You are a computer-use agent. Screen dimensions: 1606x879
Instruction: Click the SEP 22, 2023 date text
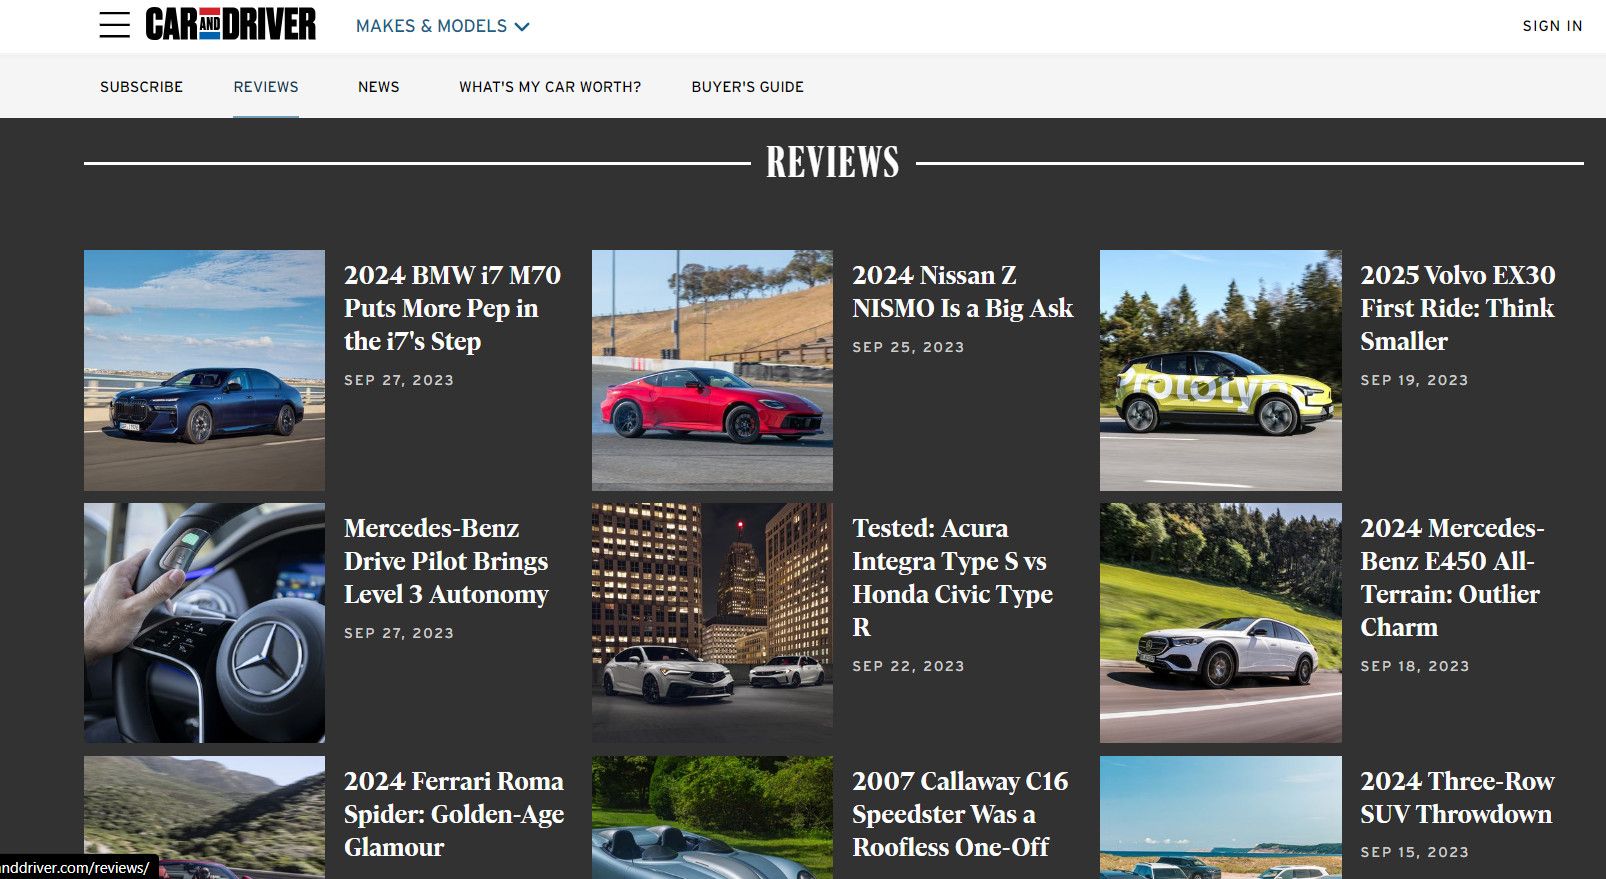pos(908,666)
